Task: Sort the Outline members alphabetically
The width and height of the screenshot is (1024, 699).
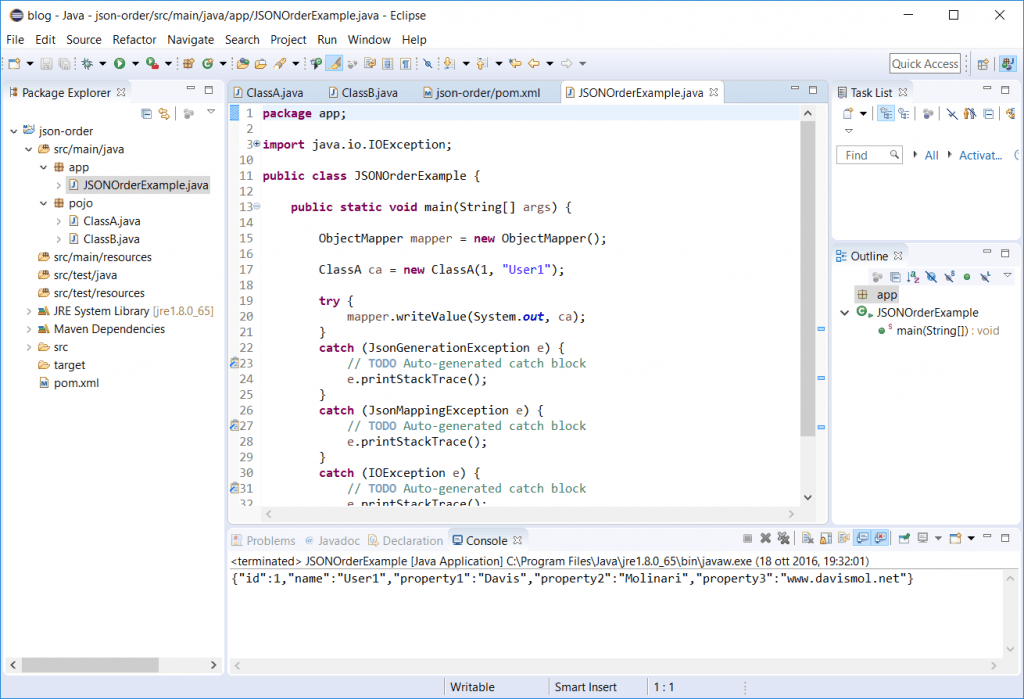Action: click(914, 277)
